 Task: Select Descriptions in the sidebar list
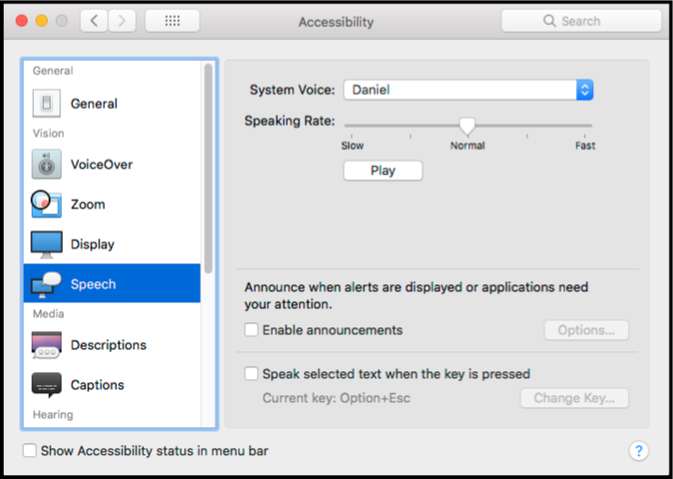(112, 345)
